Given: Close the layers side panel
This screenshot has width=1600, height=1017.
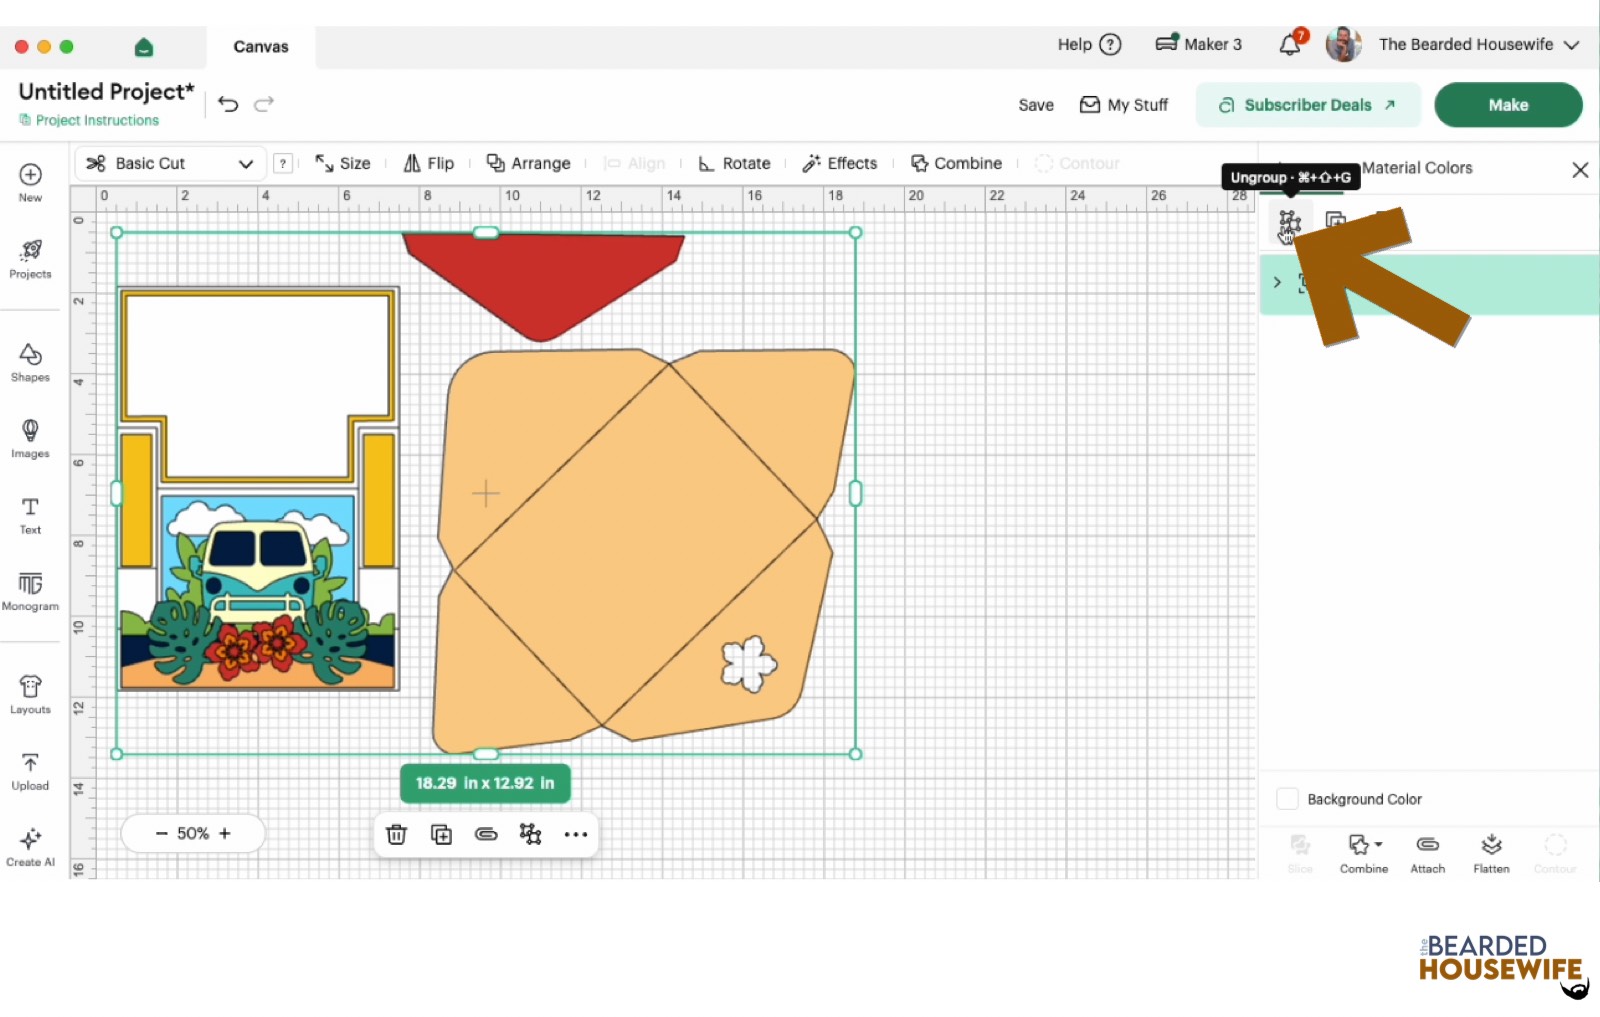Looking at the screenshot, I should (x=1580, y=170).
